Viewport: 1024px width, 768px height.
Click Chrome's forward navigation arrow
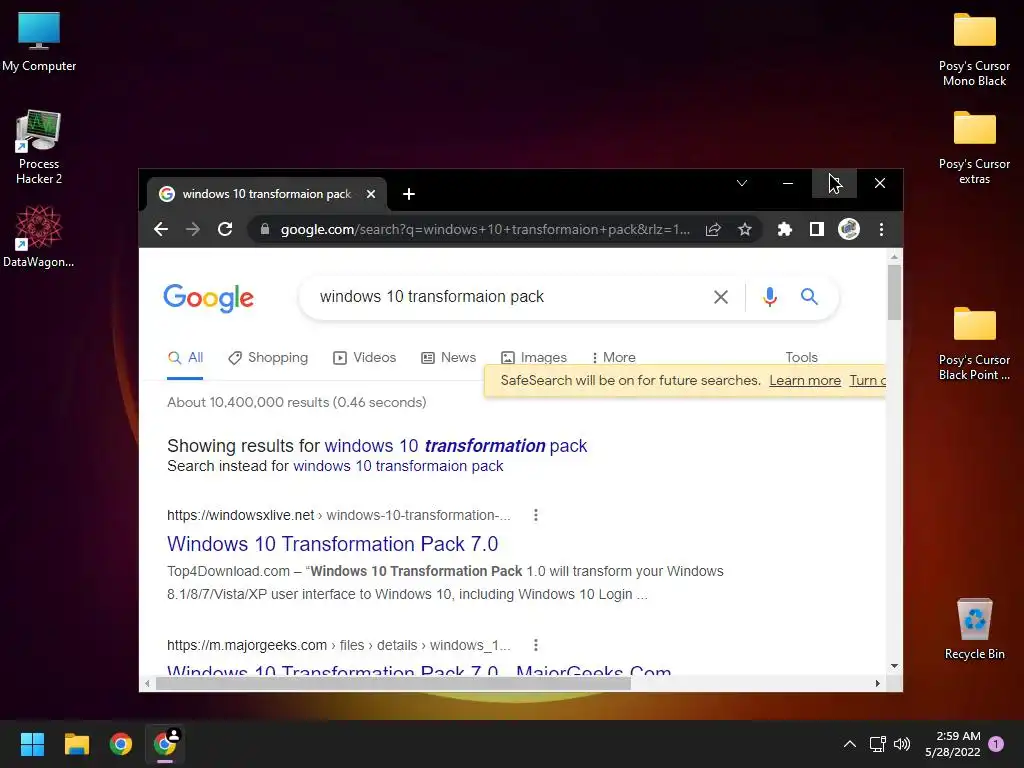point(193,229)
